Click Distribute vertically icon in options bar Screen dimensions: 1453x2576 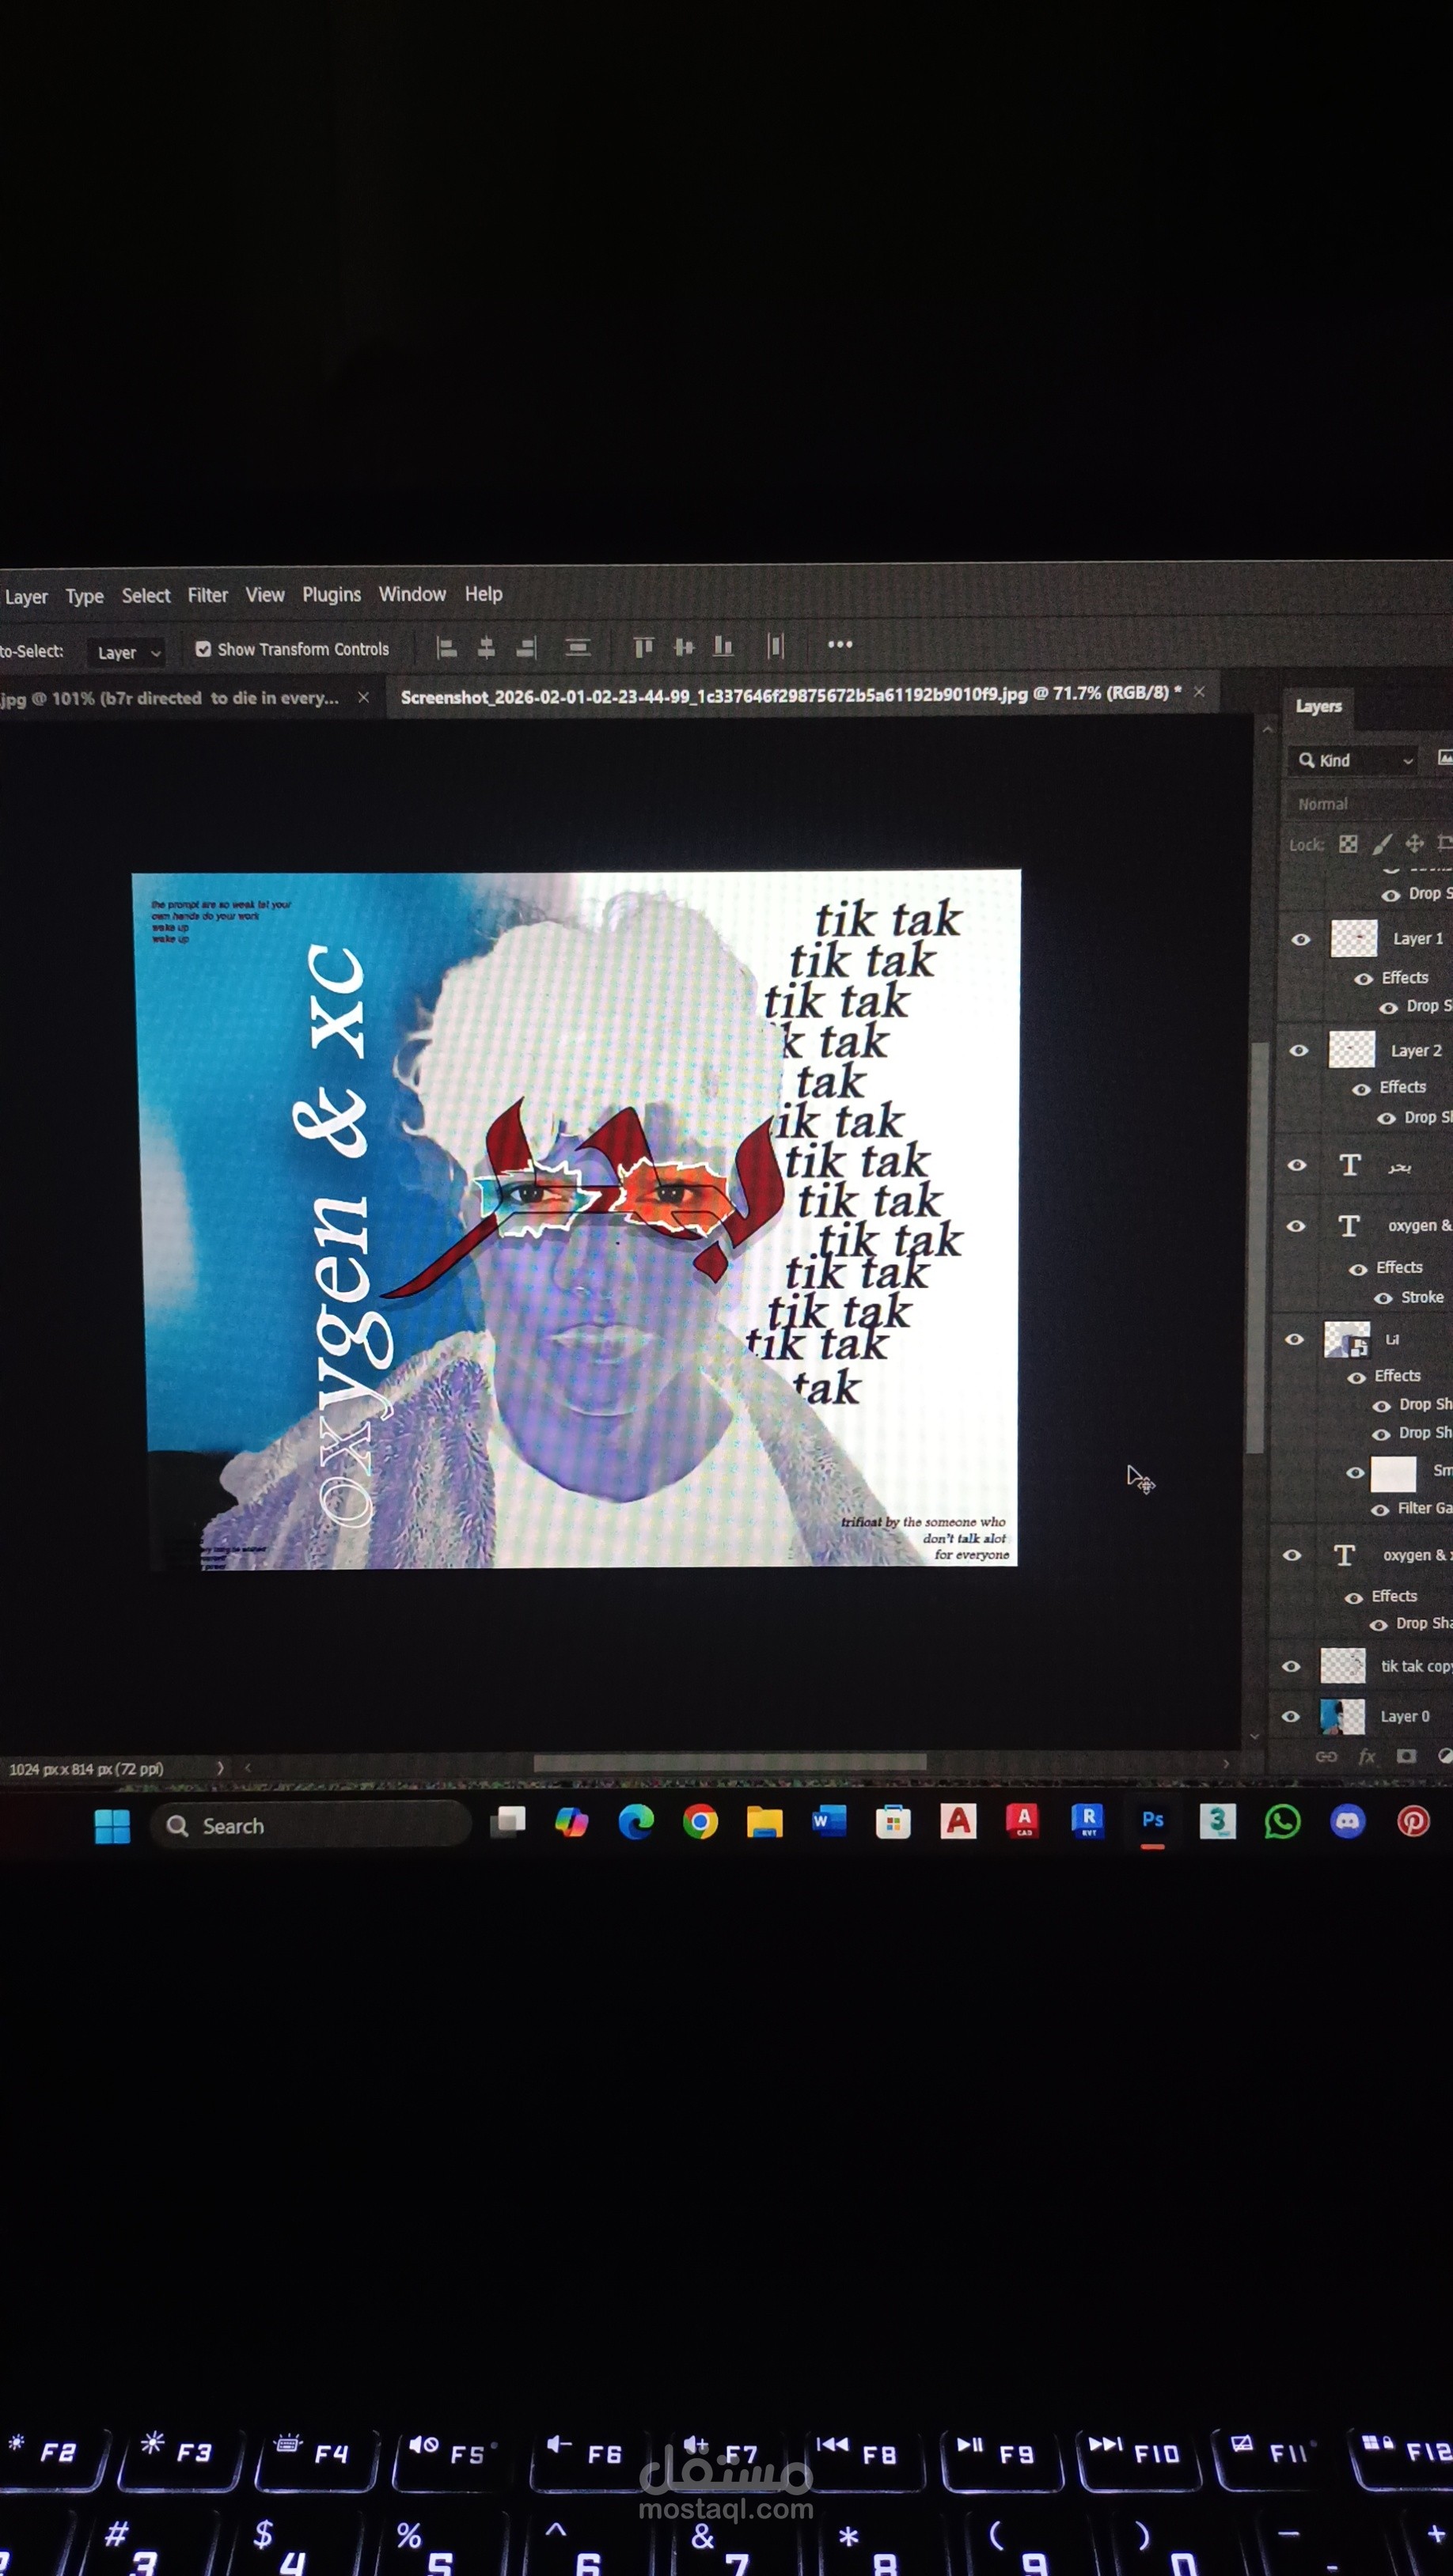click(x=578, y=648)
